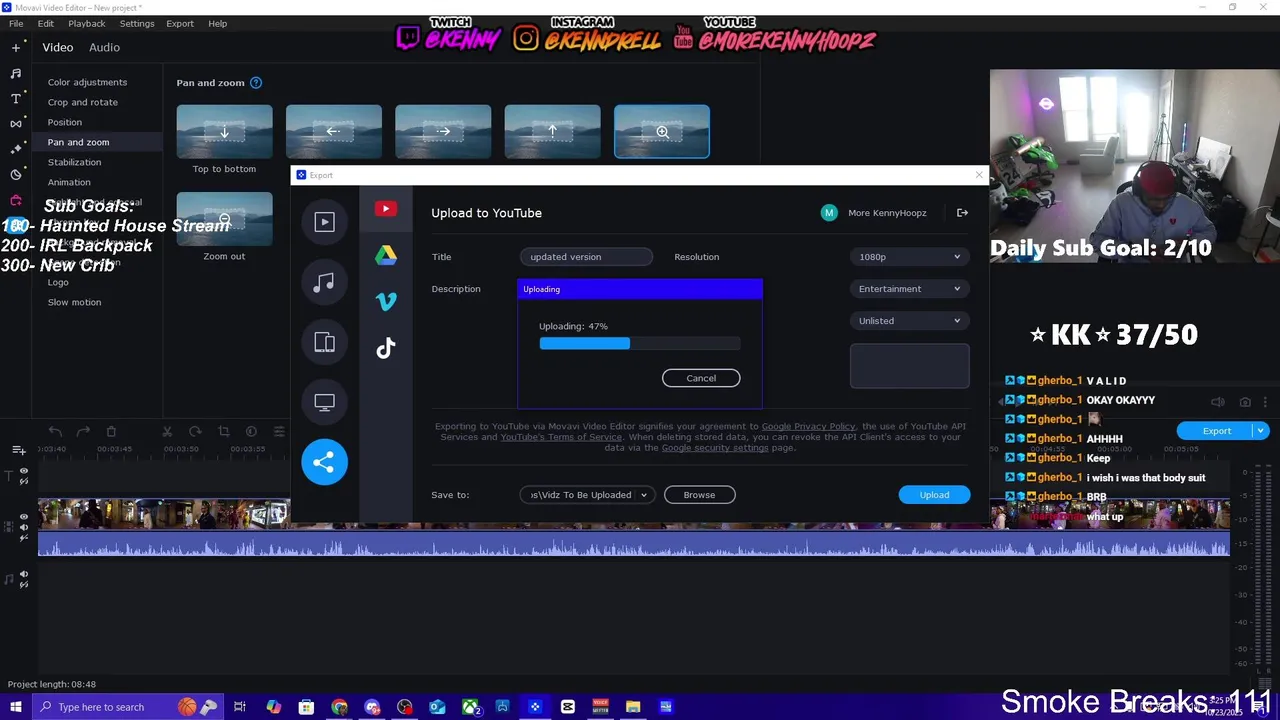Screen dimensions: 1280x720
Task: Select the Google Drive upload icon
Action: pos(385,256)
